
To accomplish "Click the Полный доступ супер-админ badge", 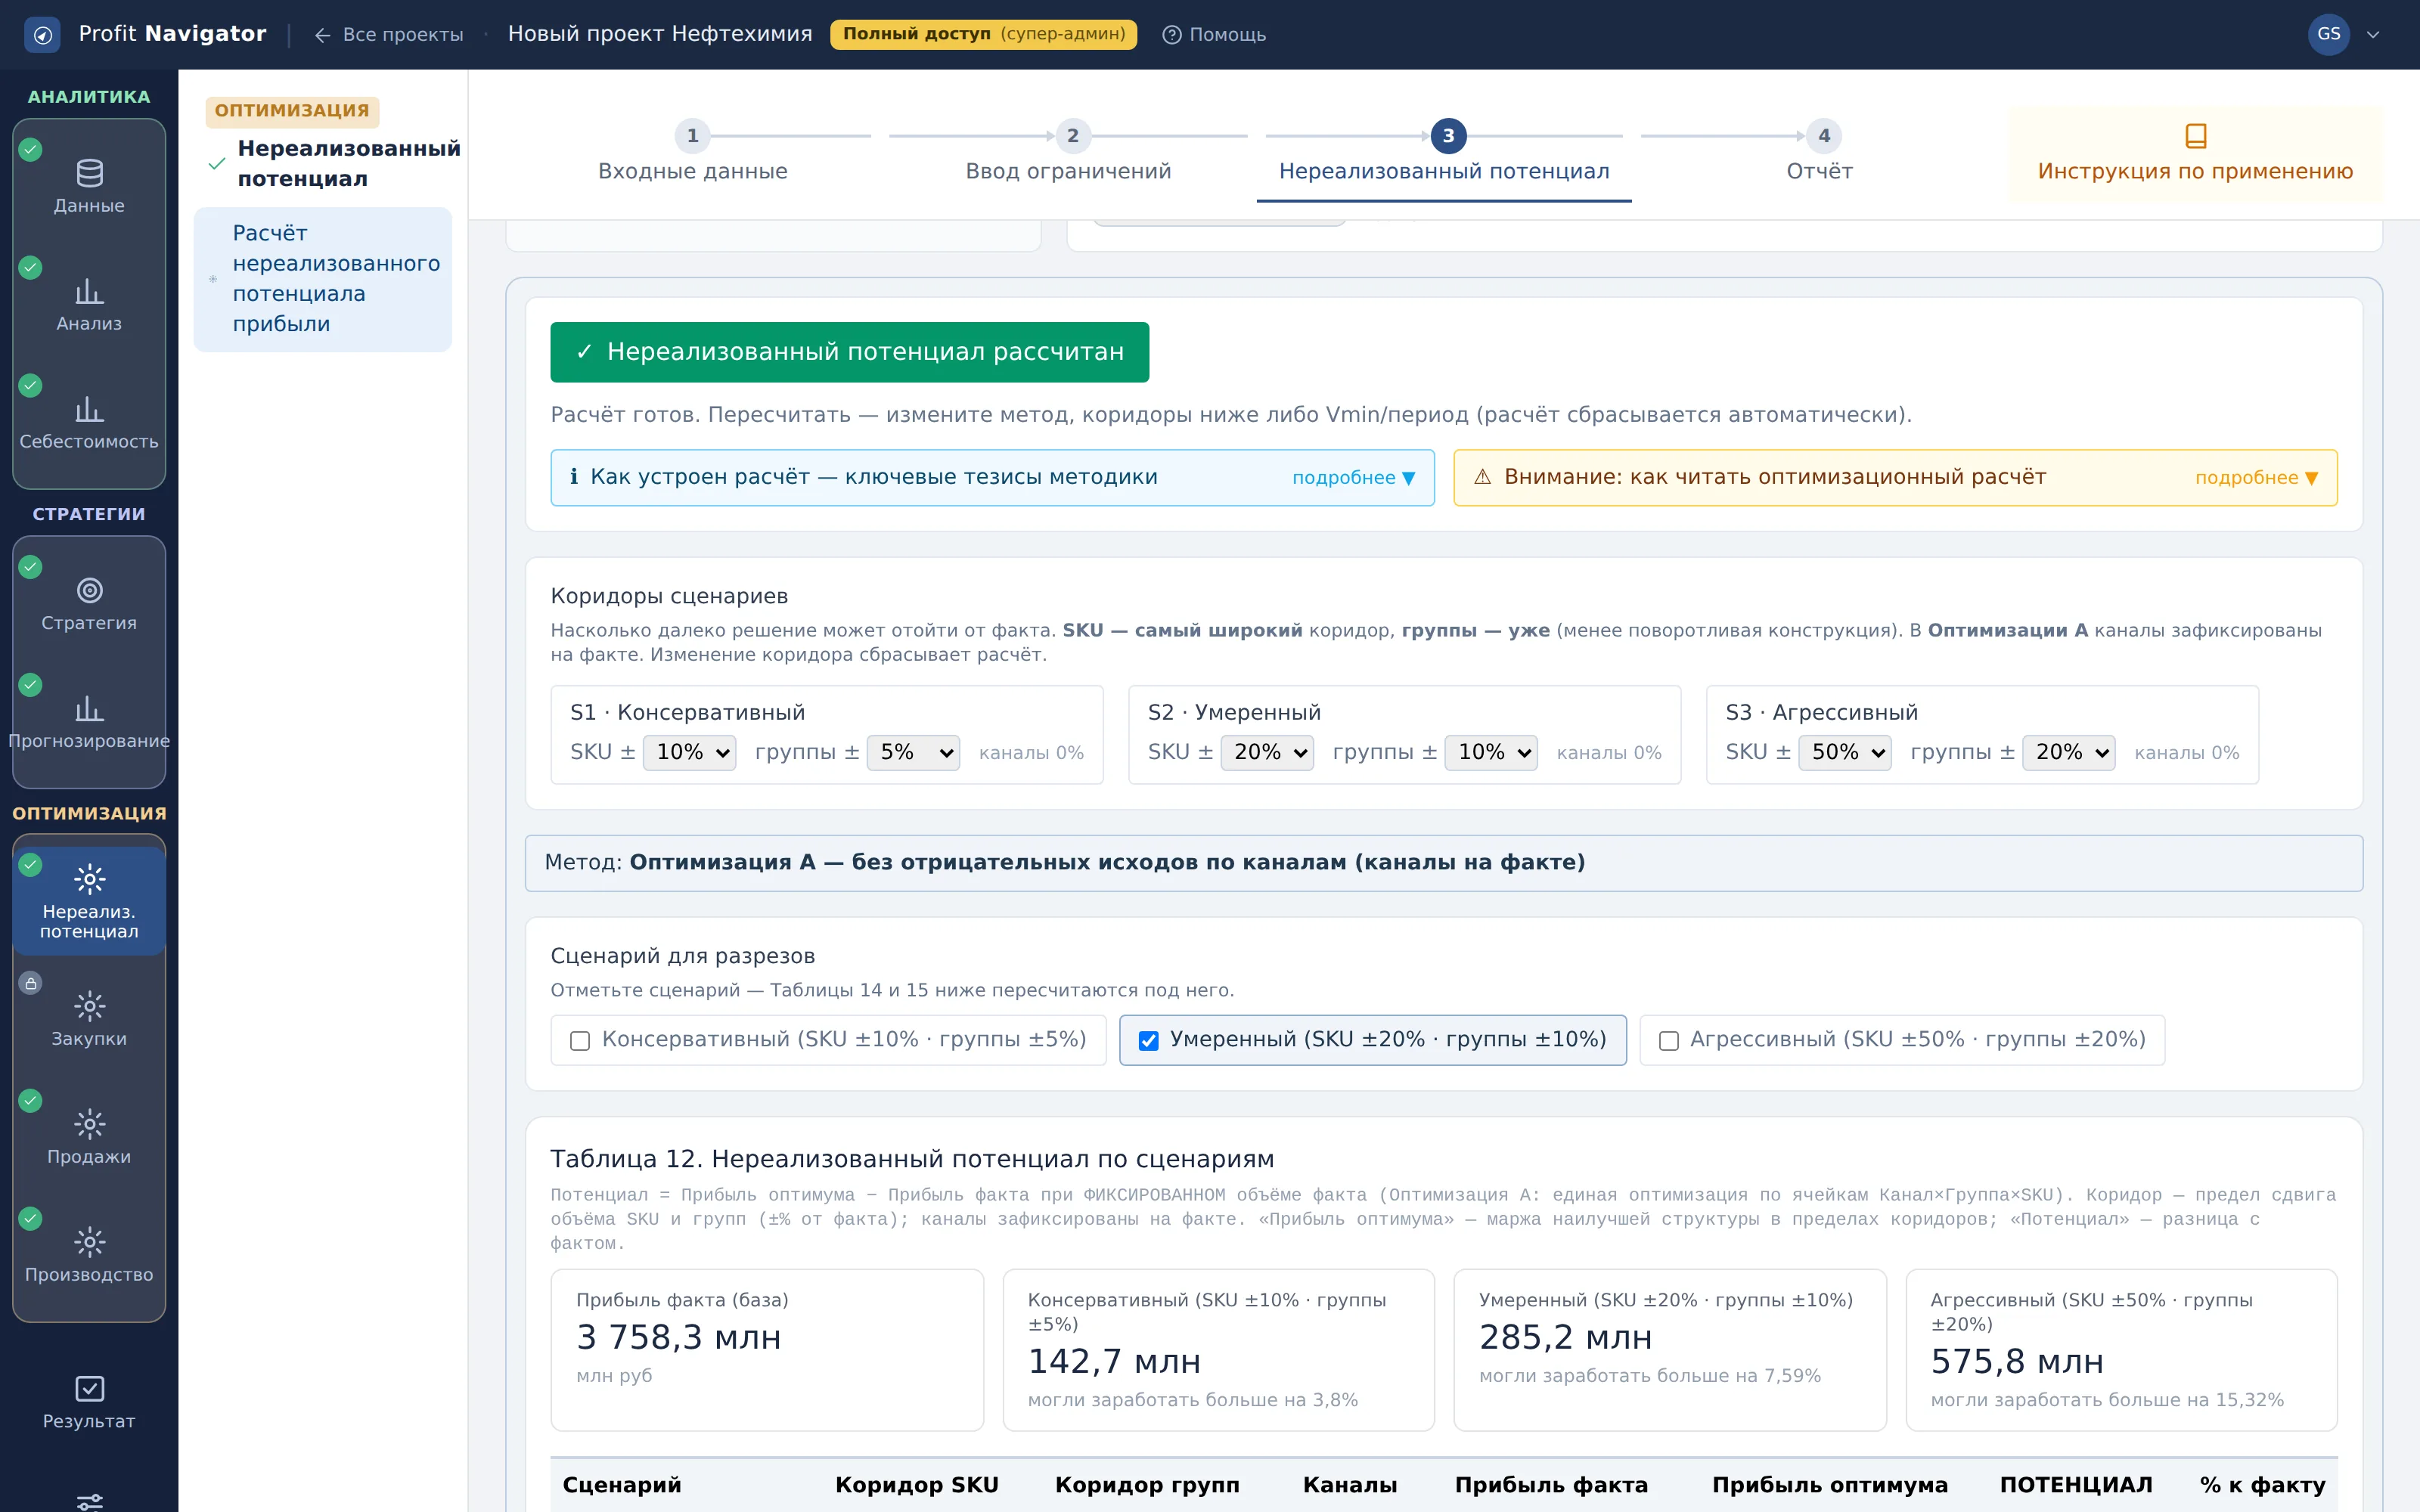I will pyautogui.click(x=983, y=35).
